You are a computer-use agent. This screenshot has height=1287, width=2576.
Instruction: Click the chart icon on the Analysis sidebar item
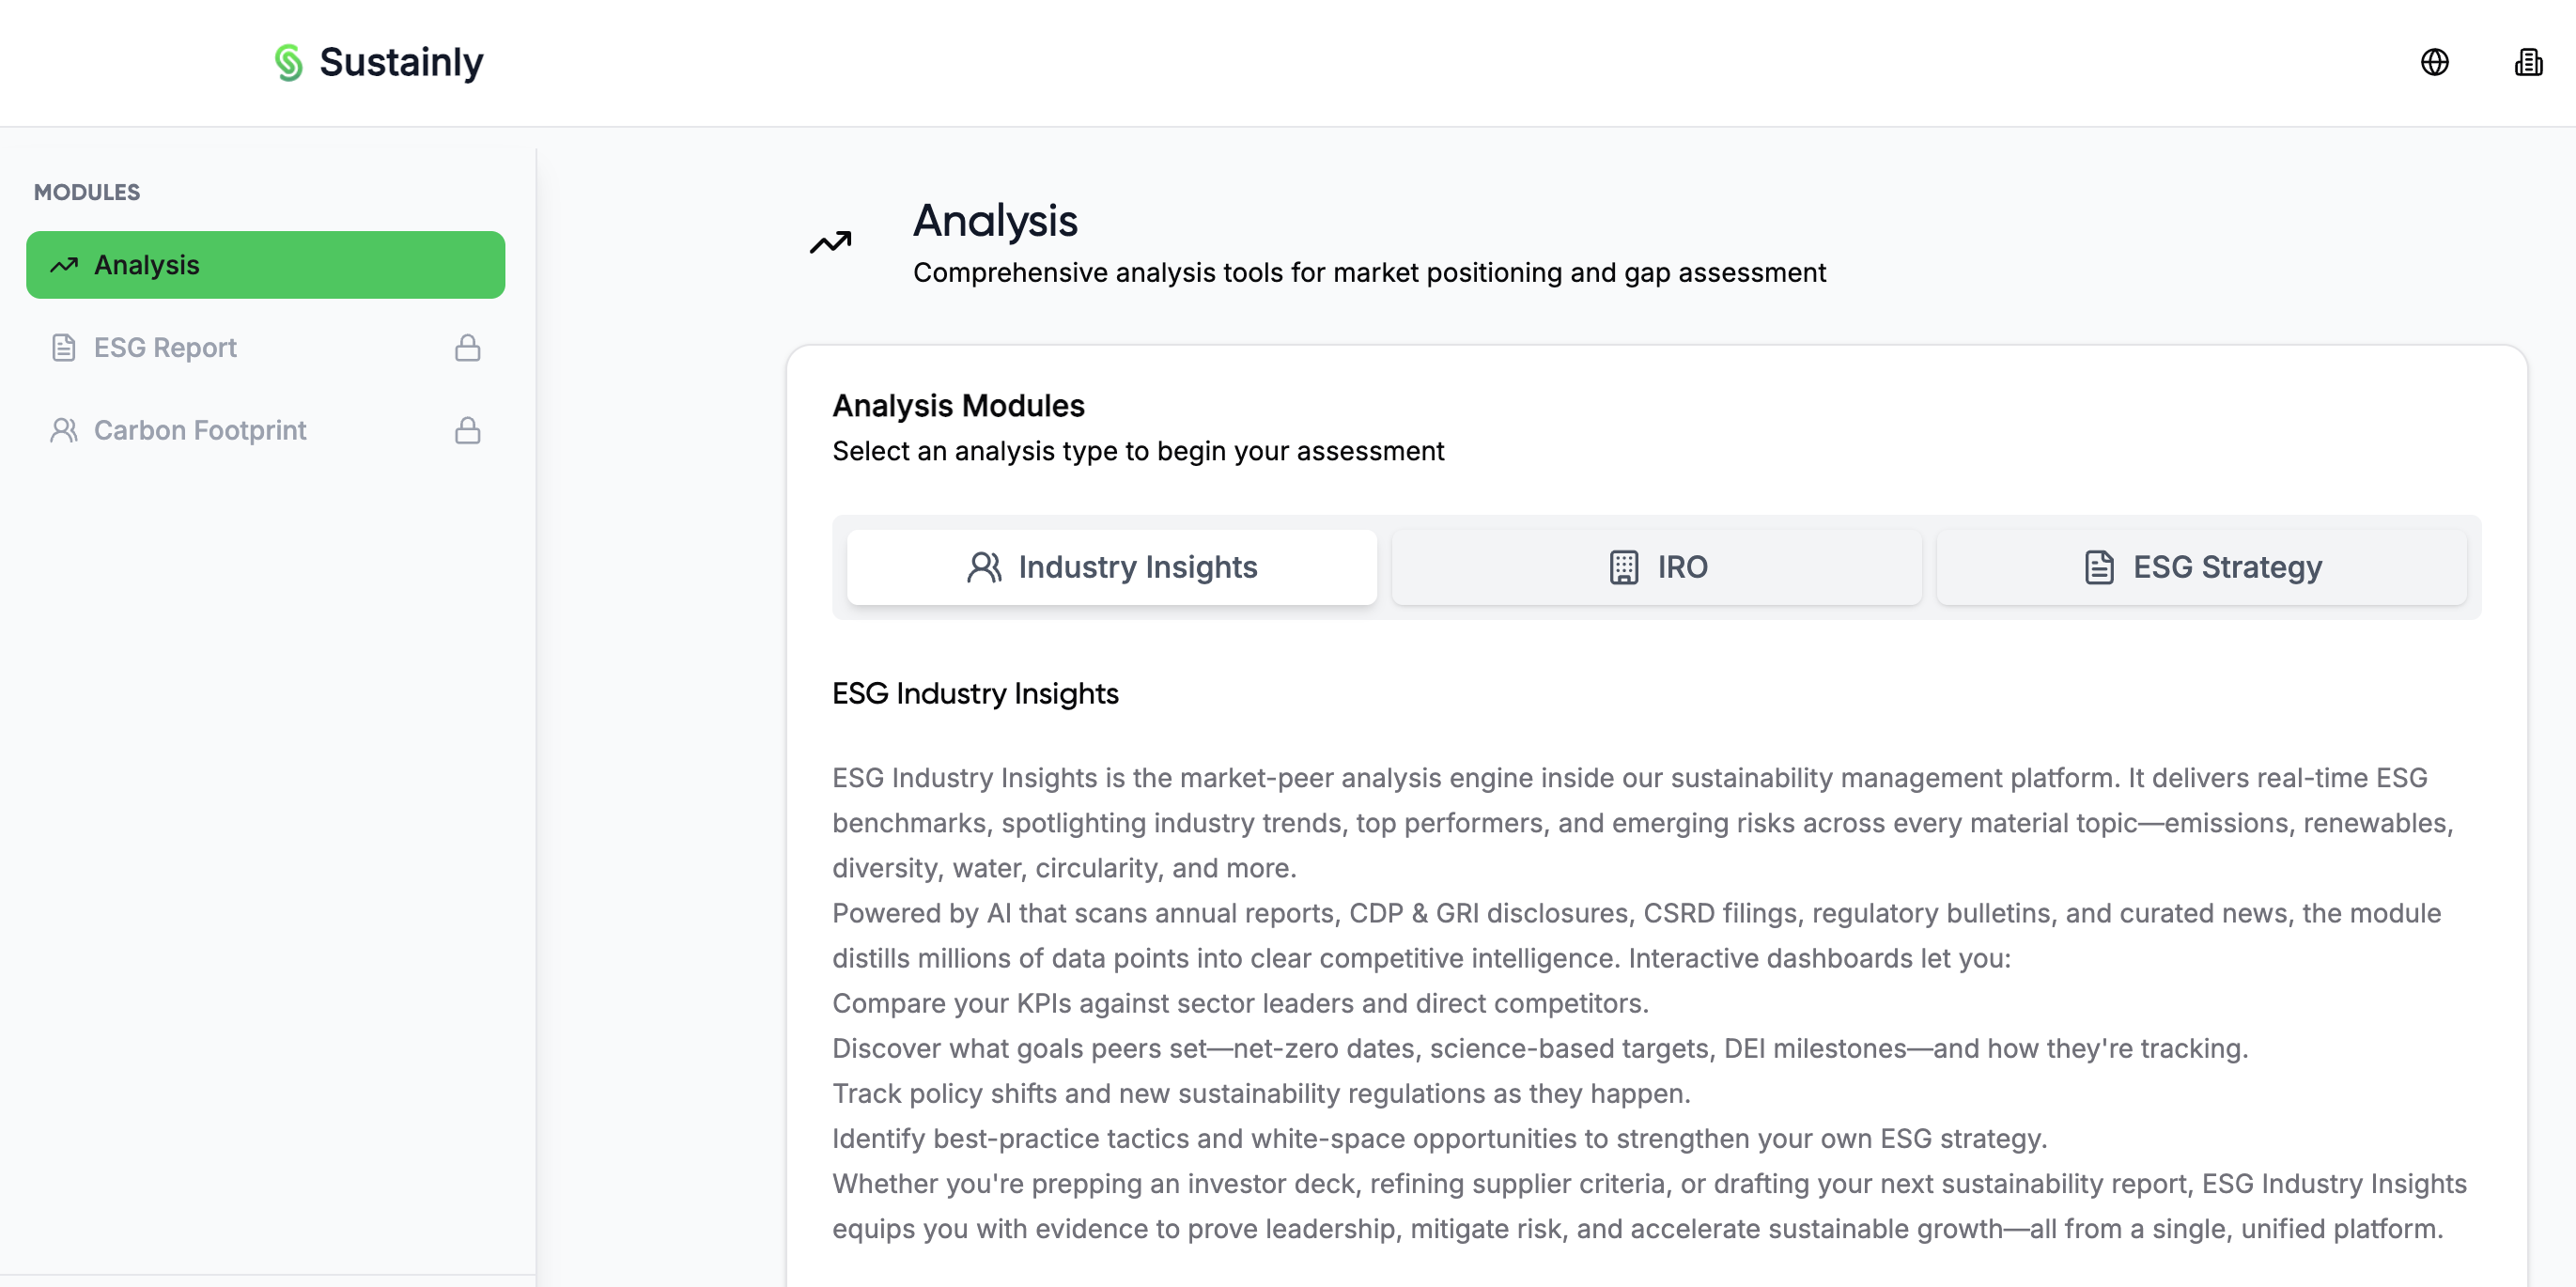tap(64, 265)
